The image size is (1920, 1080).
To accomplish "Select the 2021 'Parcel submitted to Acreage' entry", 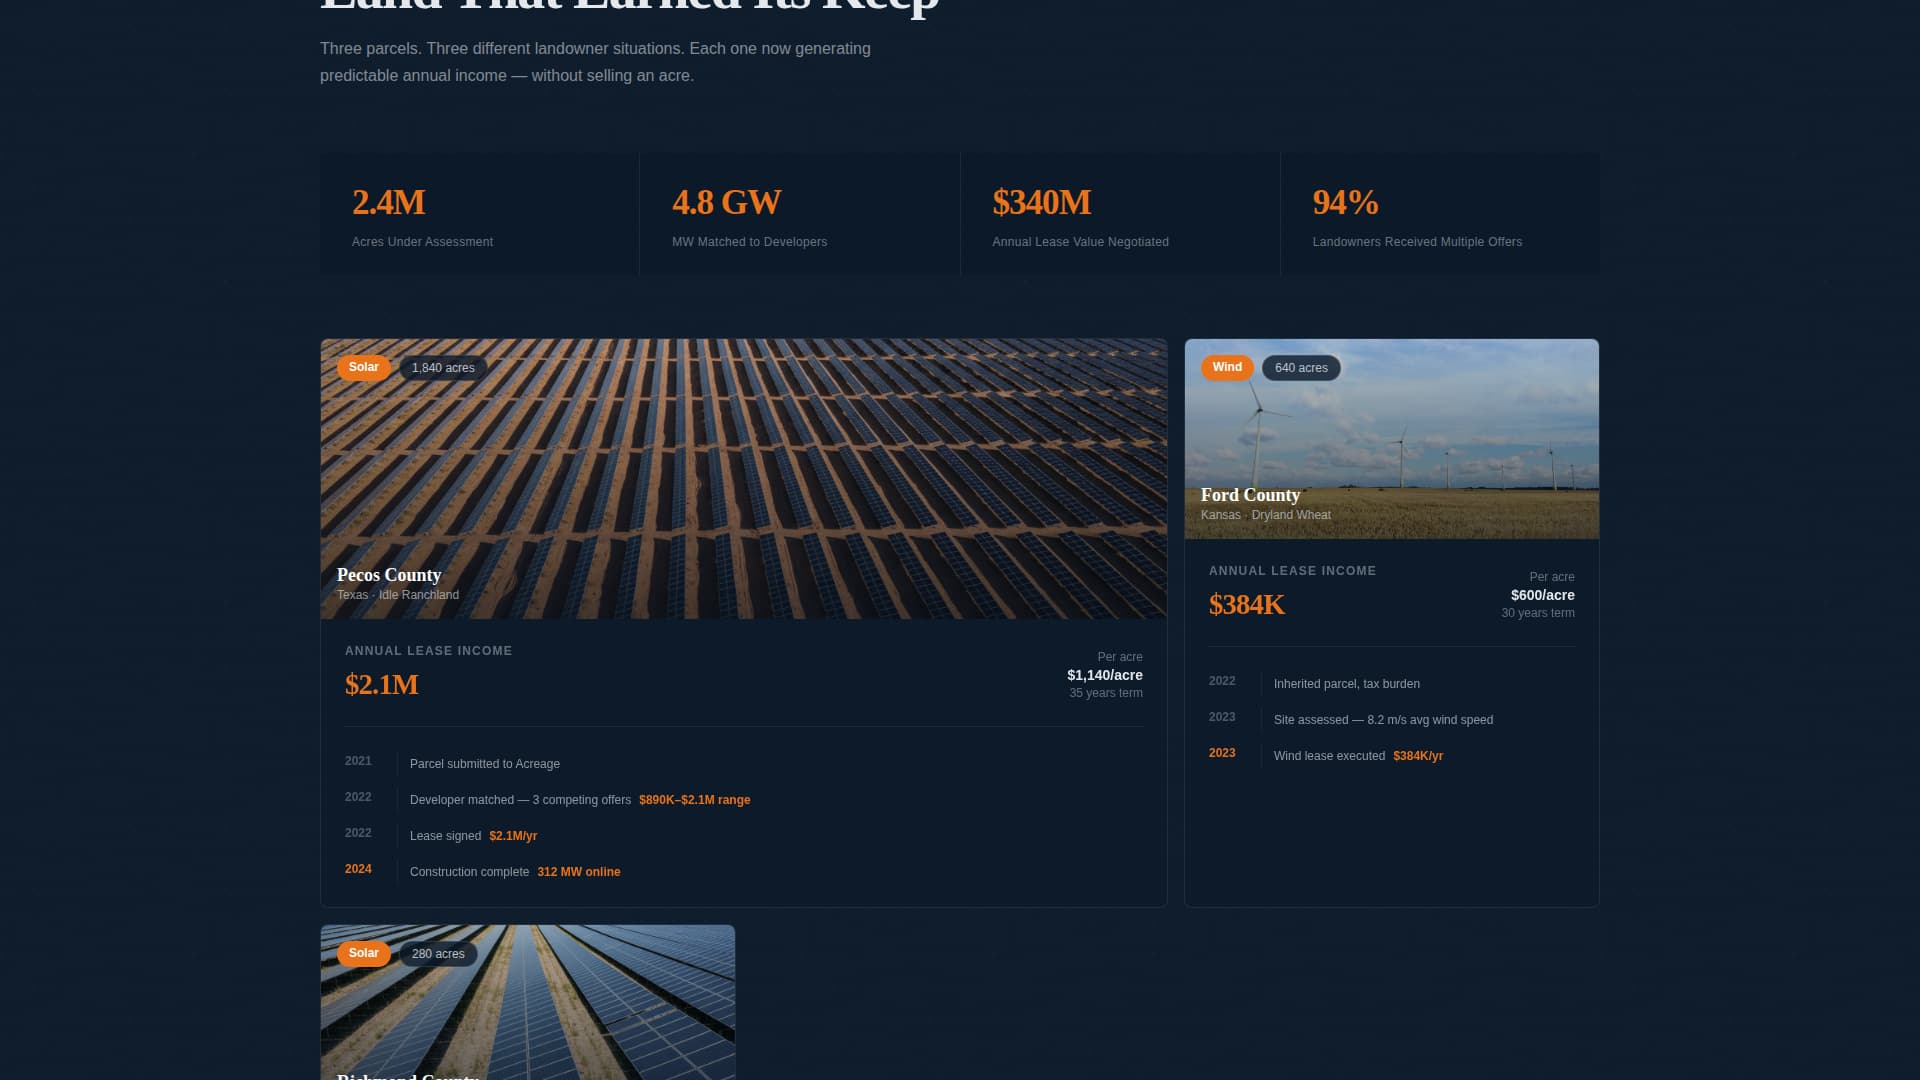I will coord(485,763).
